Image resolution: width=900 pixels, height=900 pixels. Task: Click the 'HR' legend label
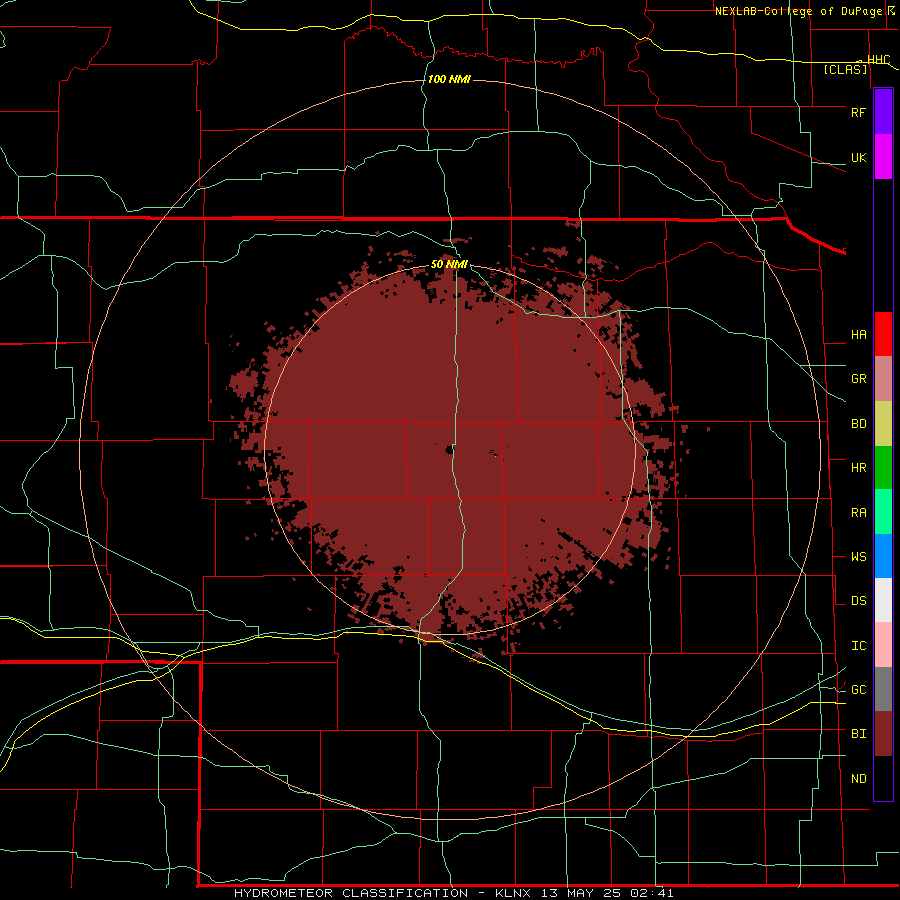(x=858, y=468)
